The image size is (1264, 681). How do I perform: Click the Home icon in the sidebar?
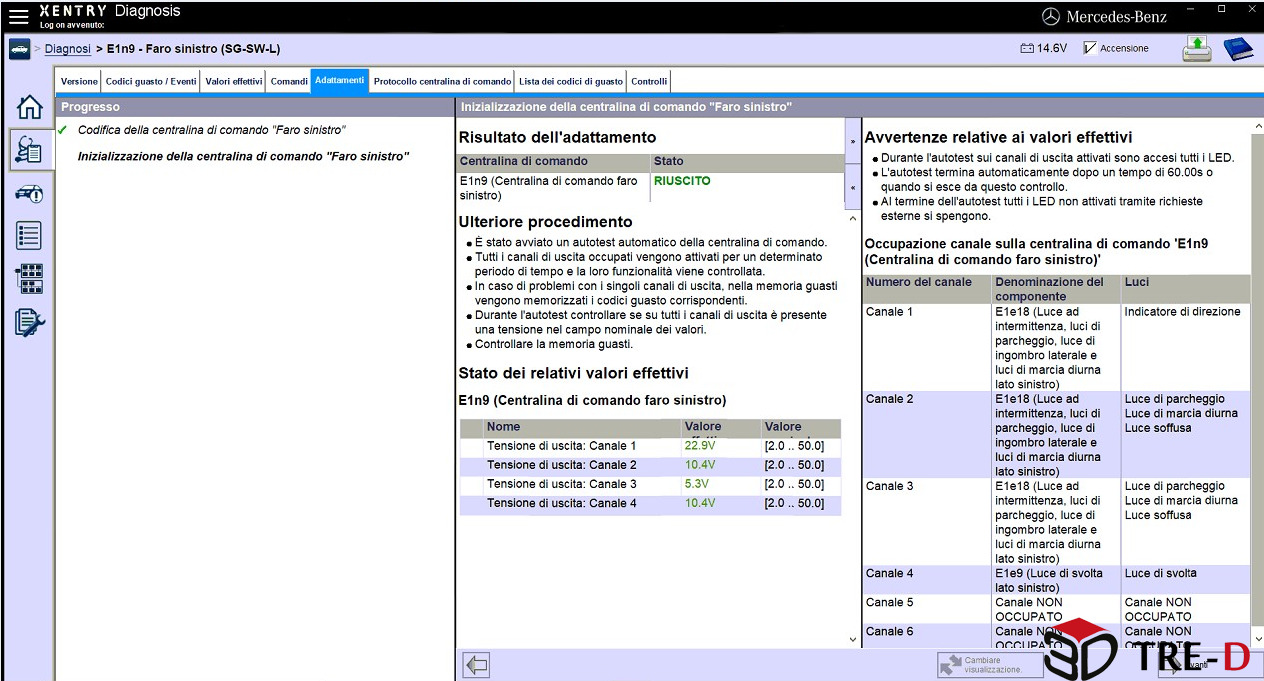point(30,107)
